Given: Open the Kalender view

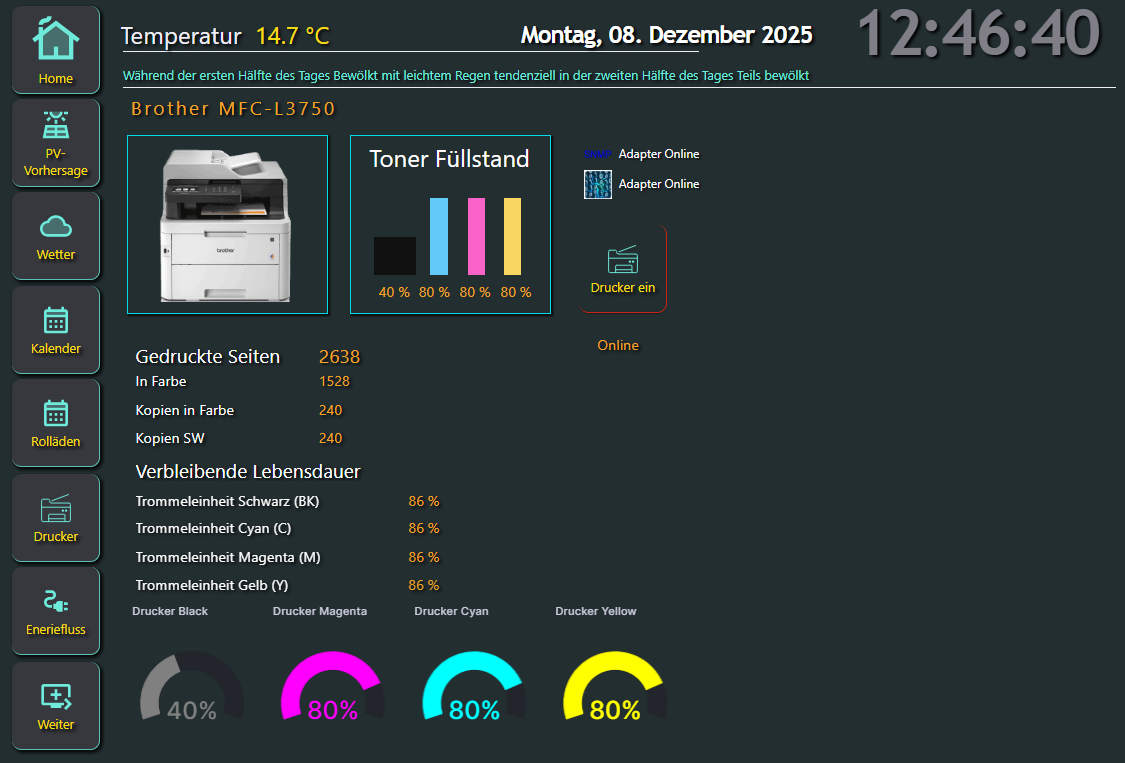Looking at the screenshot, I should tap(55, 330).
